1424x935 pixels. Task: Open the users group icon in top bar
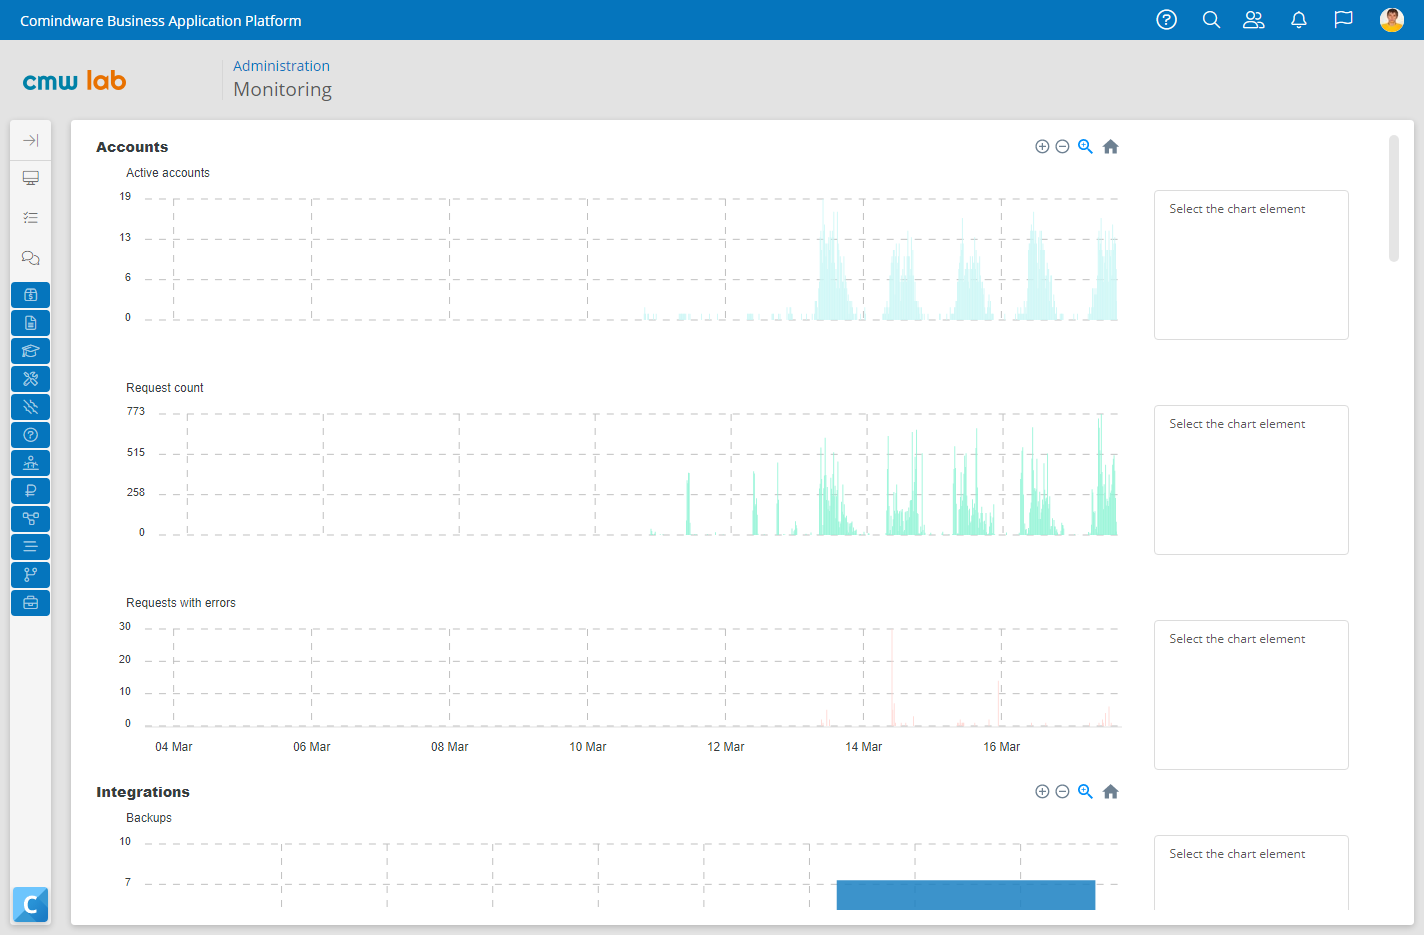point(1254,20)
